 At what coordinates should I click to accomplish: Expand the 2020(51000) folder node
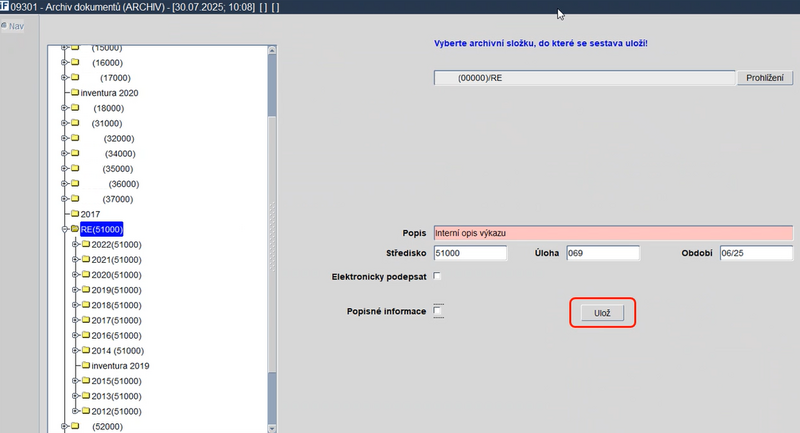[x=76, y=274]
